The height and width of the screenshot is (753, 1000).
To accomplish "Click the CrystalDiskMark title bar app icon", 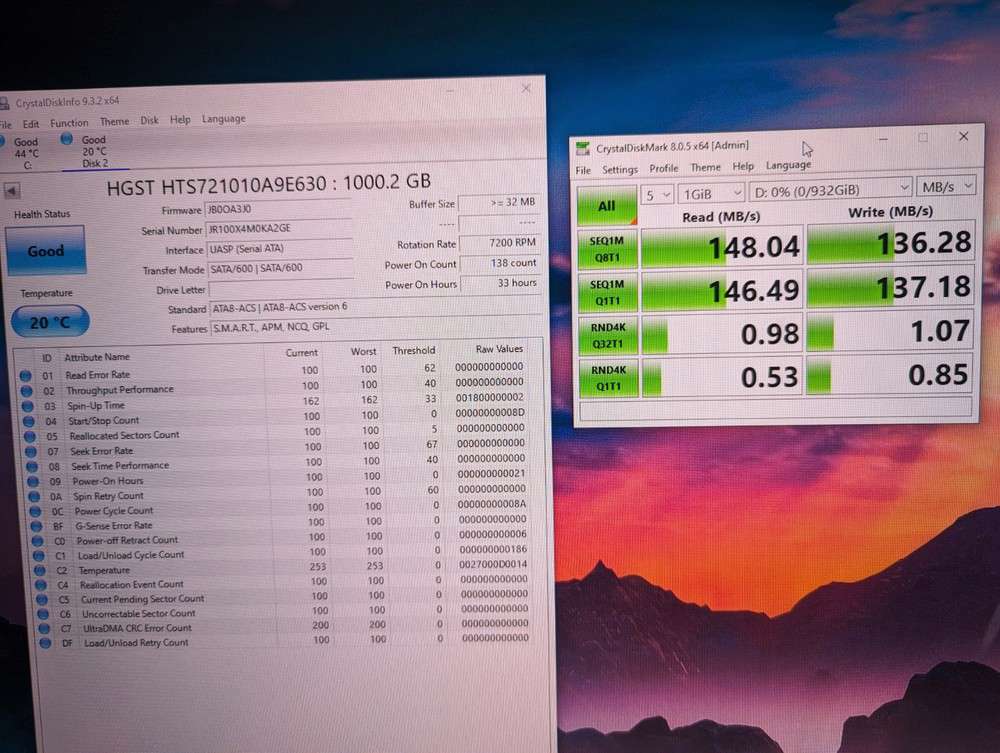I will 582,150.
